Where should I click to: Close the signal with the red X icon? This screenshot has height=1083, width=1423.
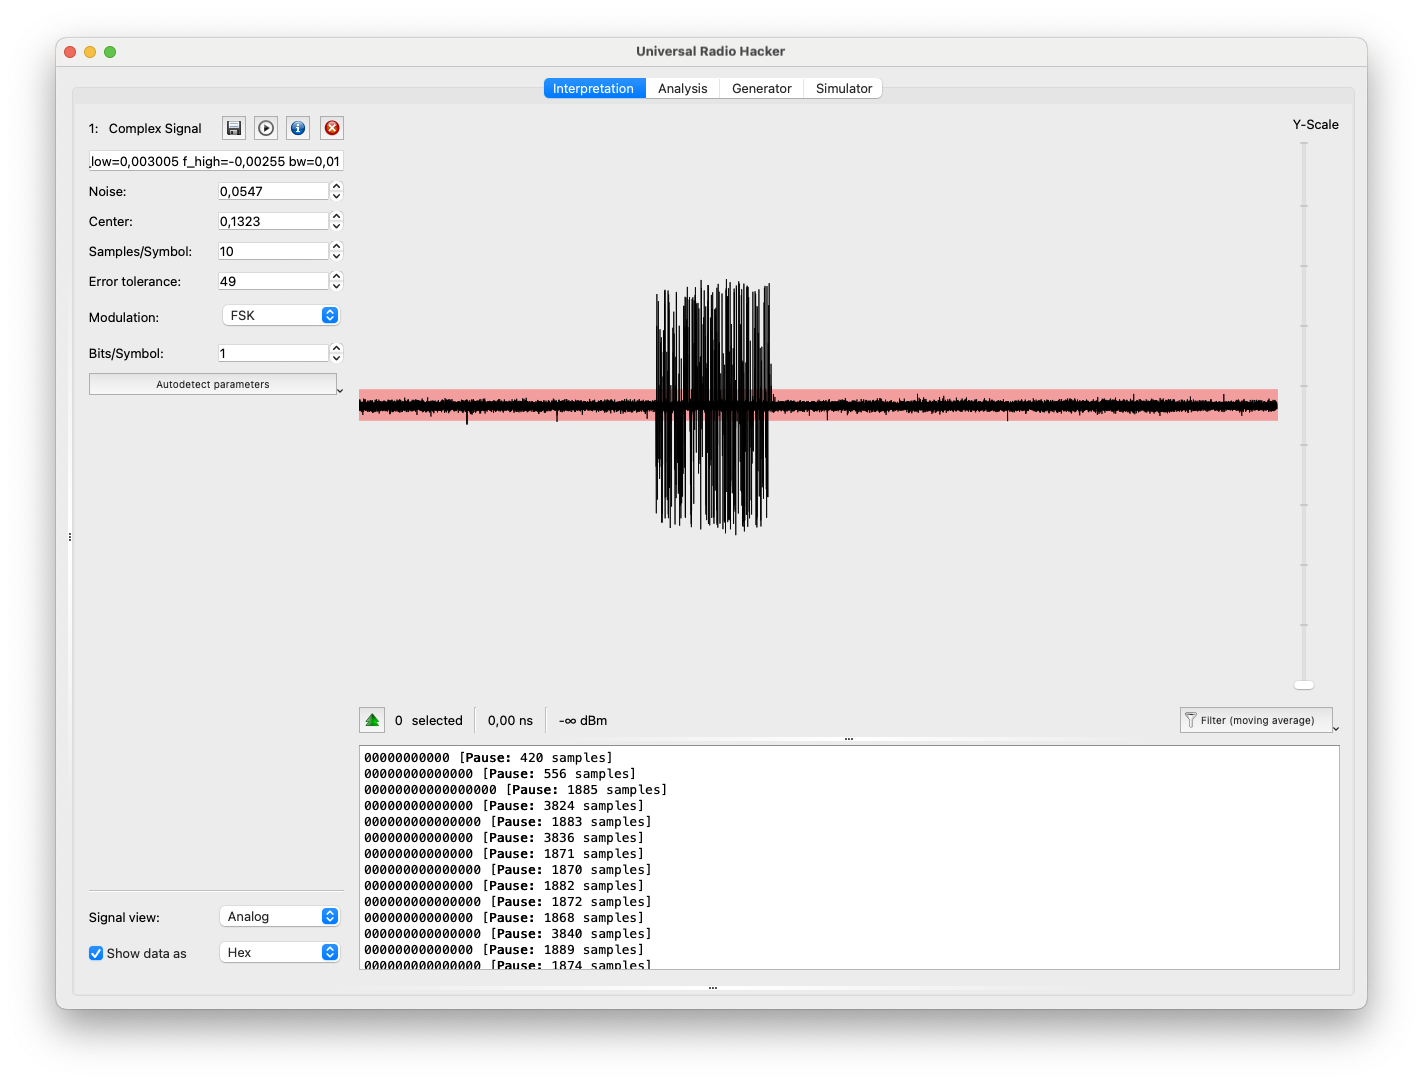pyautogui.click(x=332, y=128)
